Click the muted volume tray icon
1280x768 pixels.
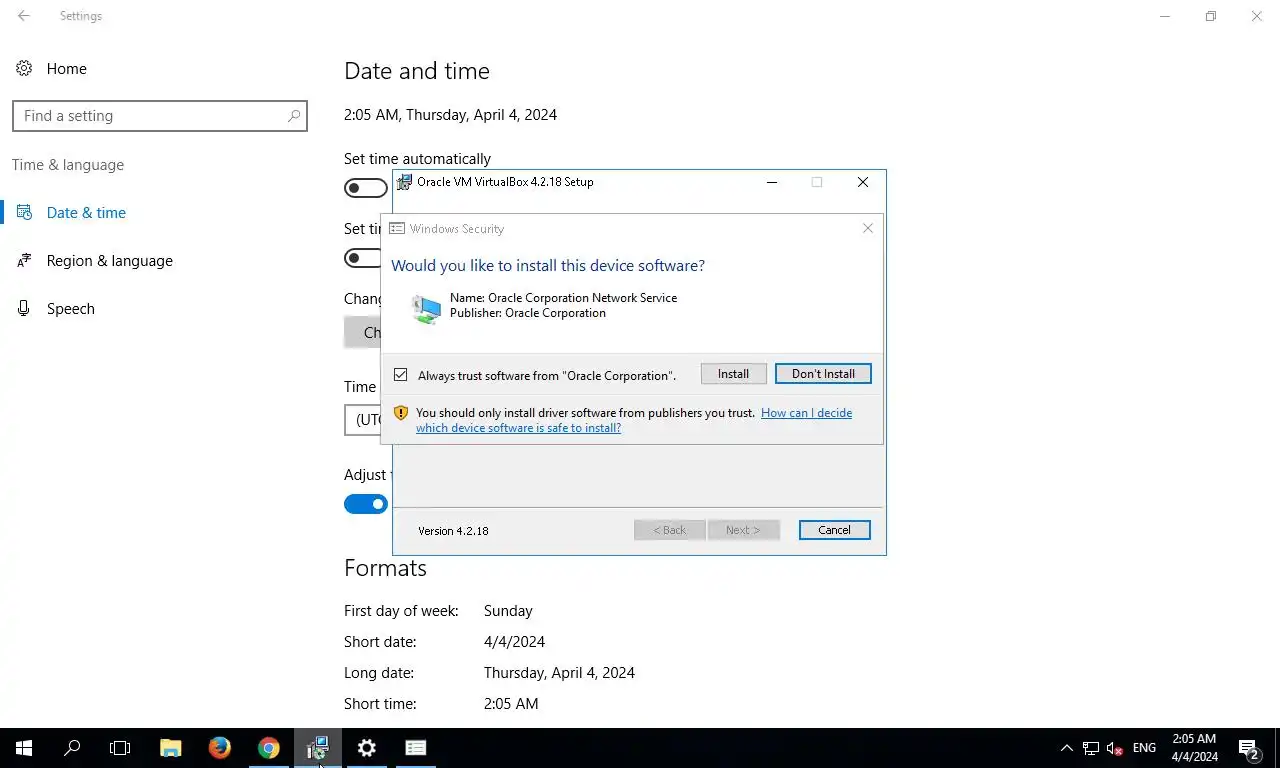(1115, 748)
